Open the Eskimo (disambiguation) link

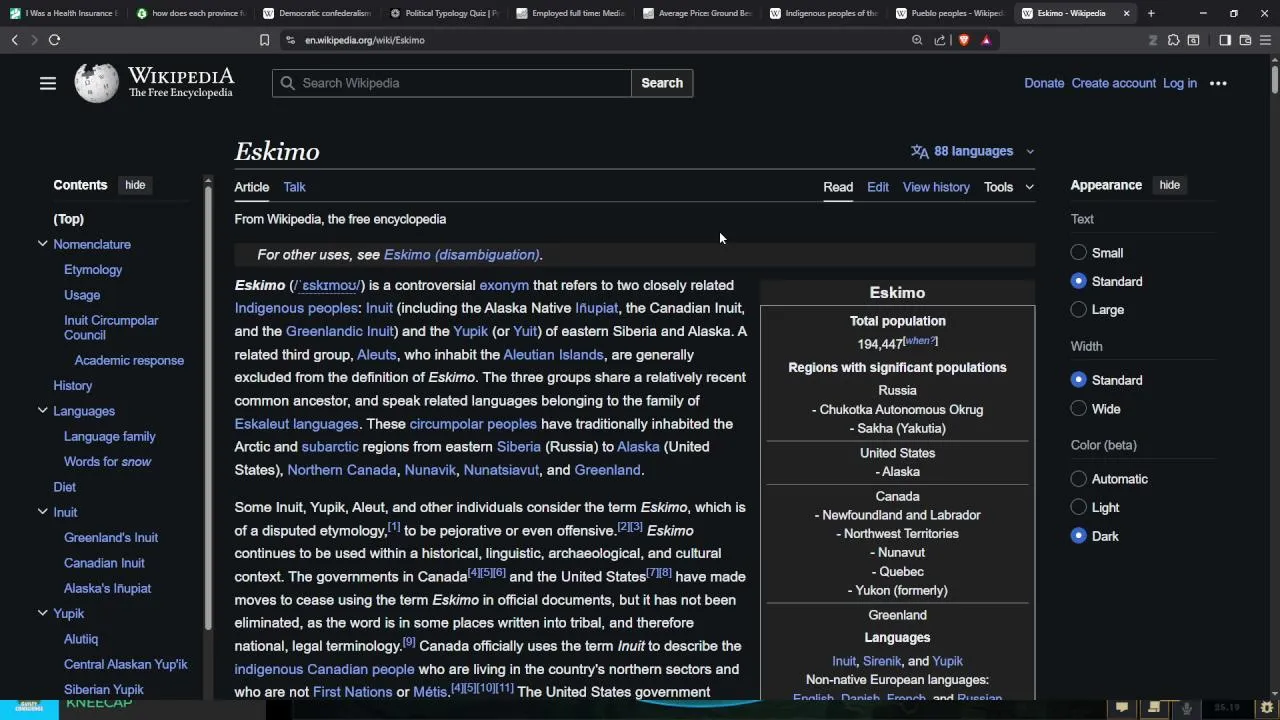[x=461, y=255]
